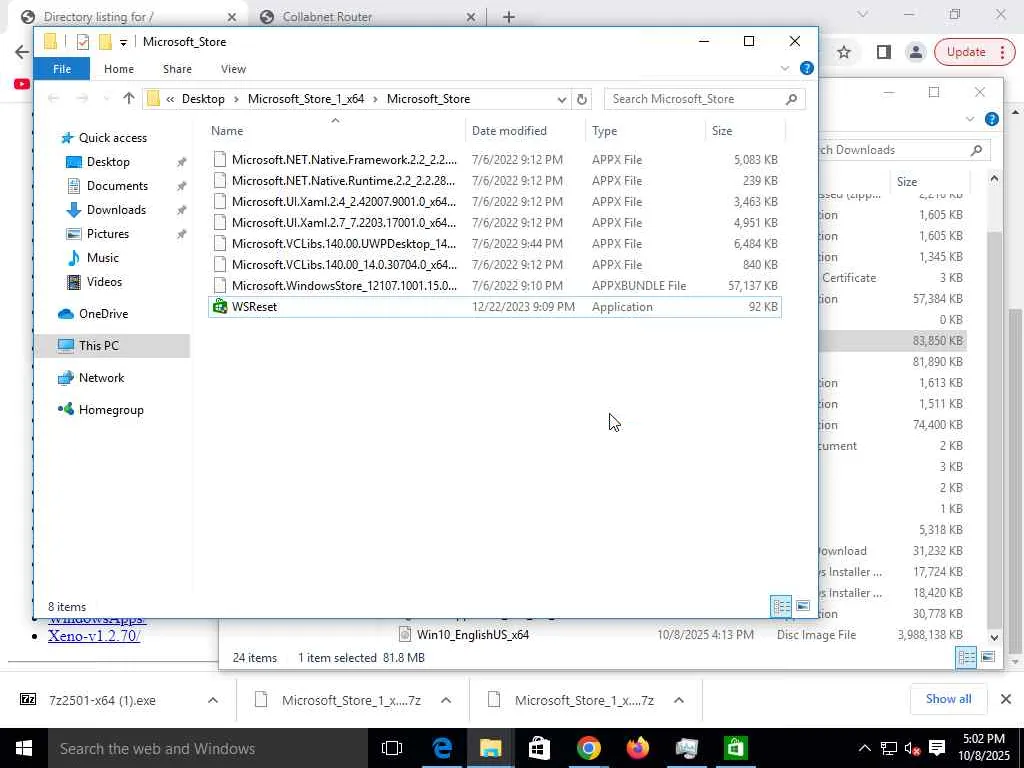Open options for 7z2501-x64 (1).exe download
This screenshot has height=768, width=1024.
point(213,700)
